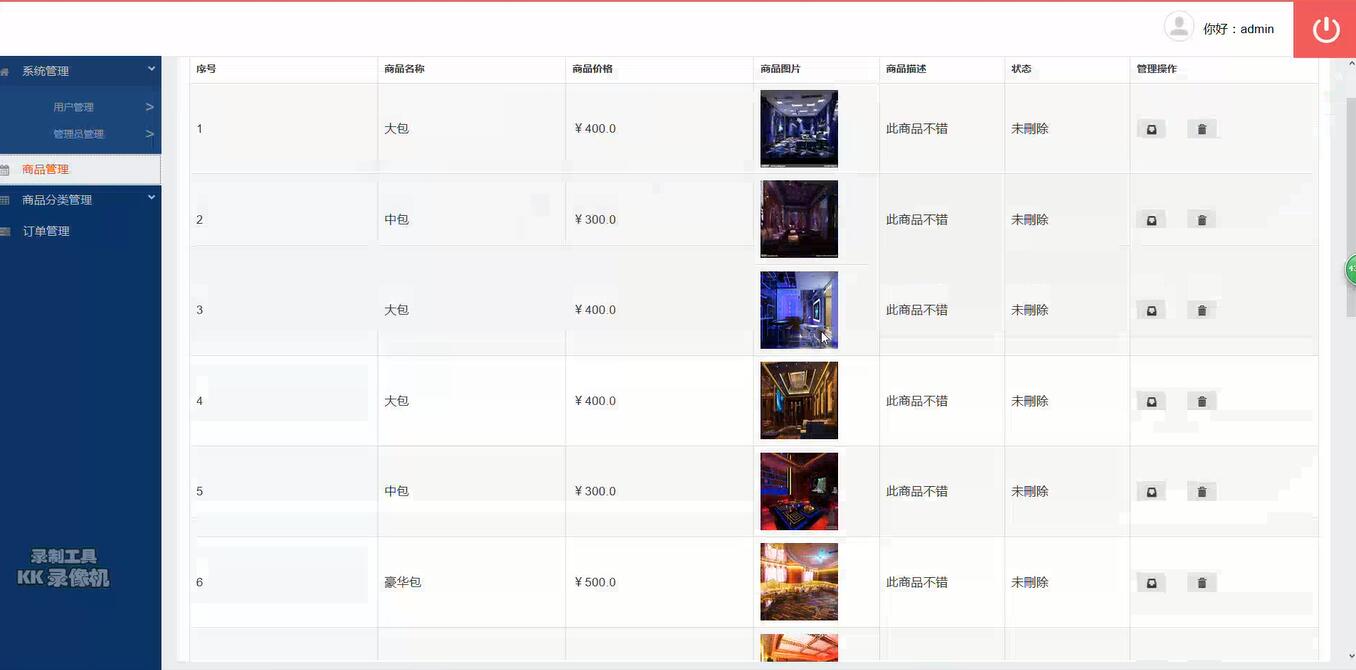Click the ¥500.0 price cell

tap(595, 582)
